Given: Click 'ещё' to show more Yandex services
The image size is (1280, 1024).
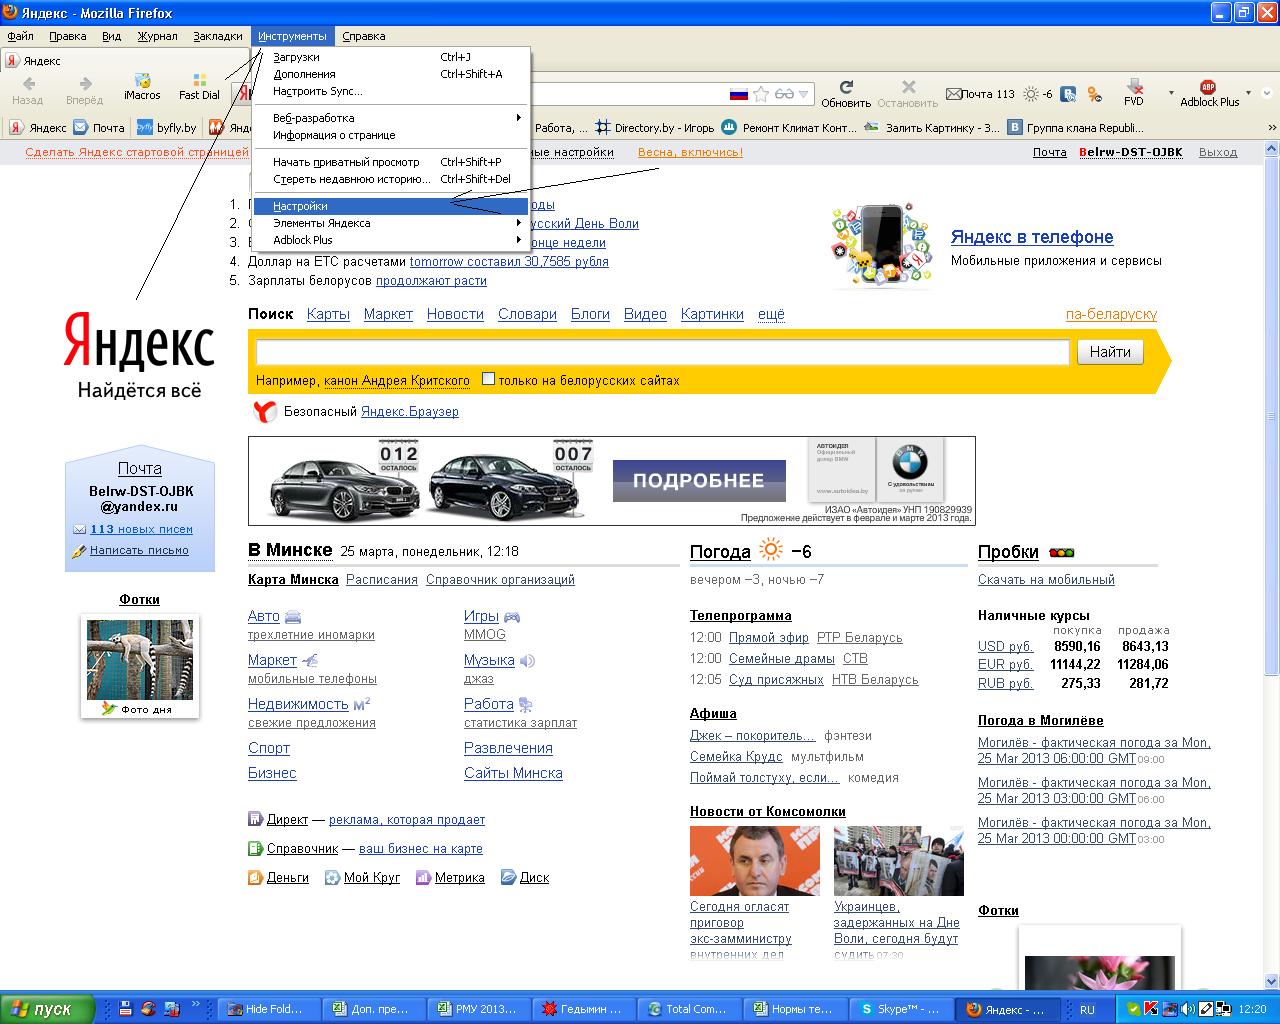Looking at the screenshot, I should click(x=771, y=314).
